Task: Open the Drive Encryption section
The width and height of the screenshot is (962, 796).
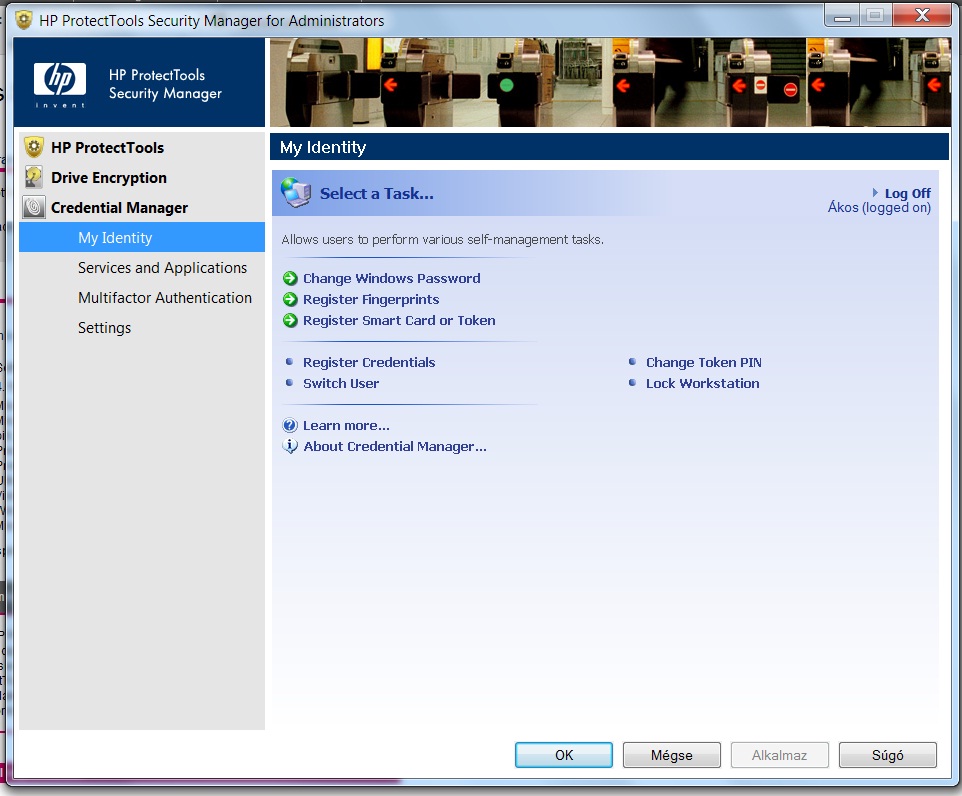Action: pos(109,178)
